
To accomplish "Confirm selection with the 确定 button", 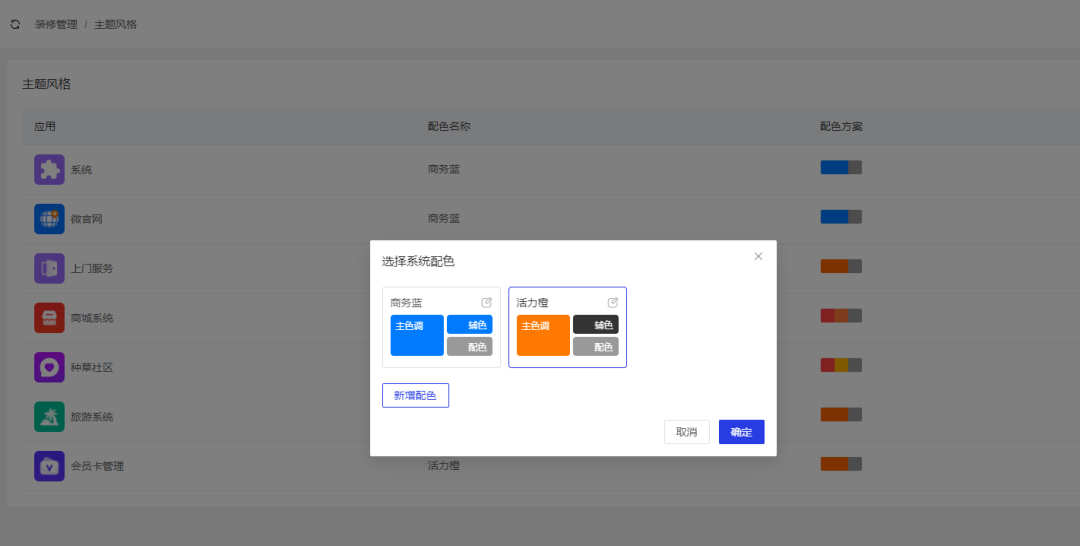I will (x=742, y=432).
